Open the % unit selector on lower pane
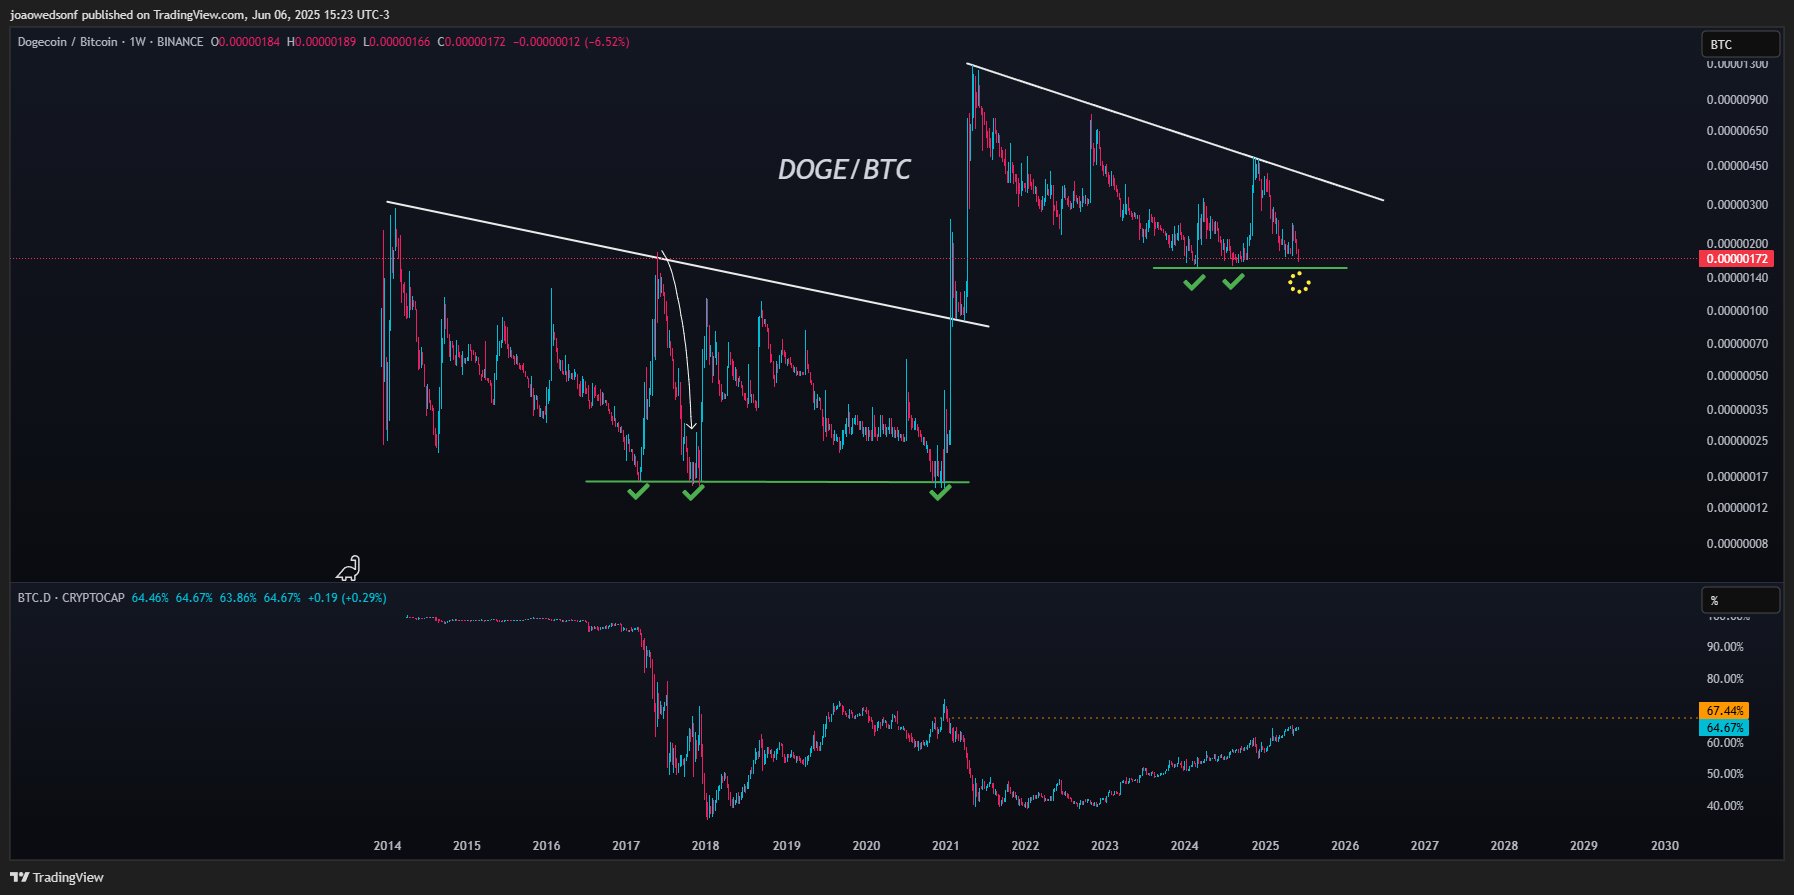The image size is (1794, 895). click(x=1740, y=600)
